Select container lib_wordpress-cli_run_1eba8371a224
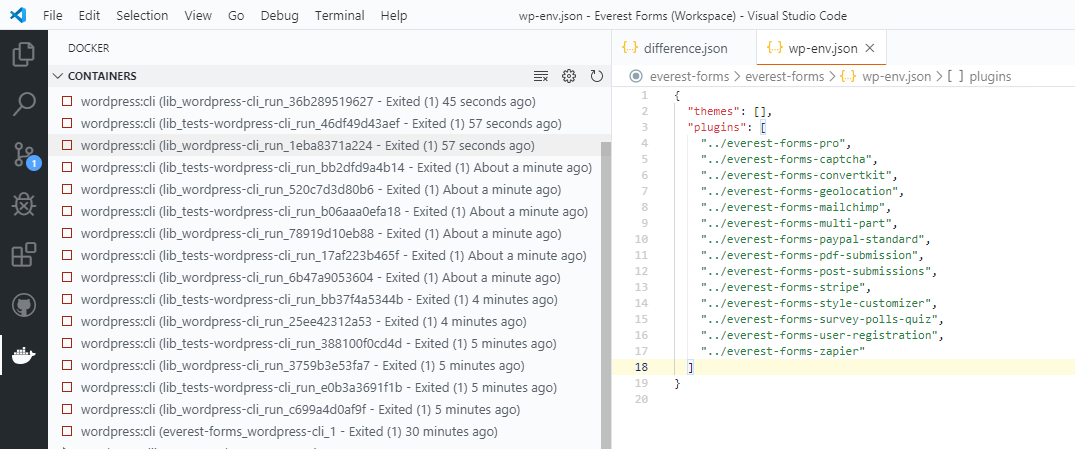This screenshot has height=449, width=1075. point(324,145)
